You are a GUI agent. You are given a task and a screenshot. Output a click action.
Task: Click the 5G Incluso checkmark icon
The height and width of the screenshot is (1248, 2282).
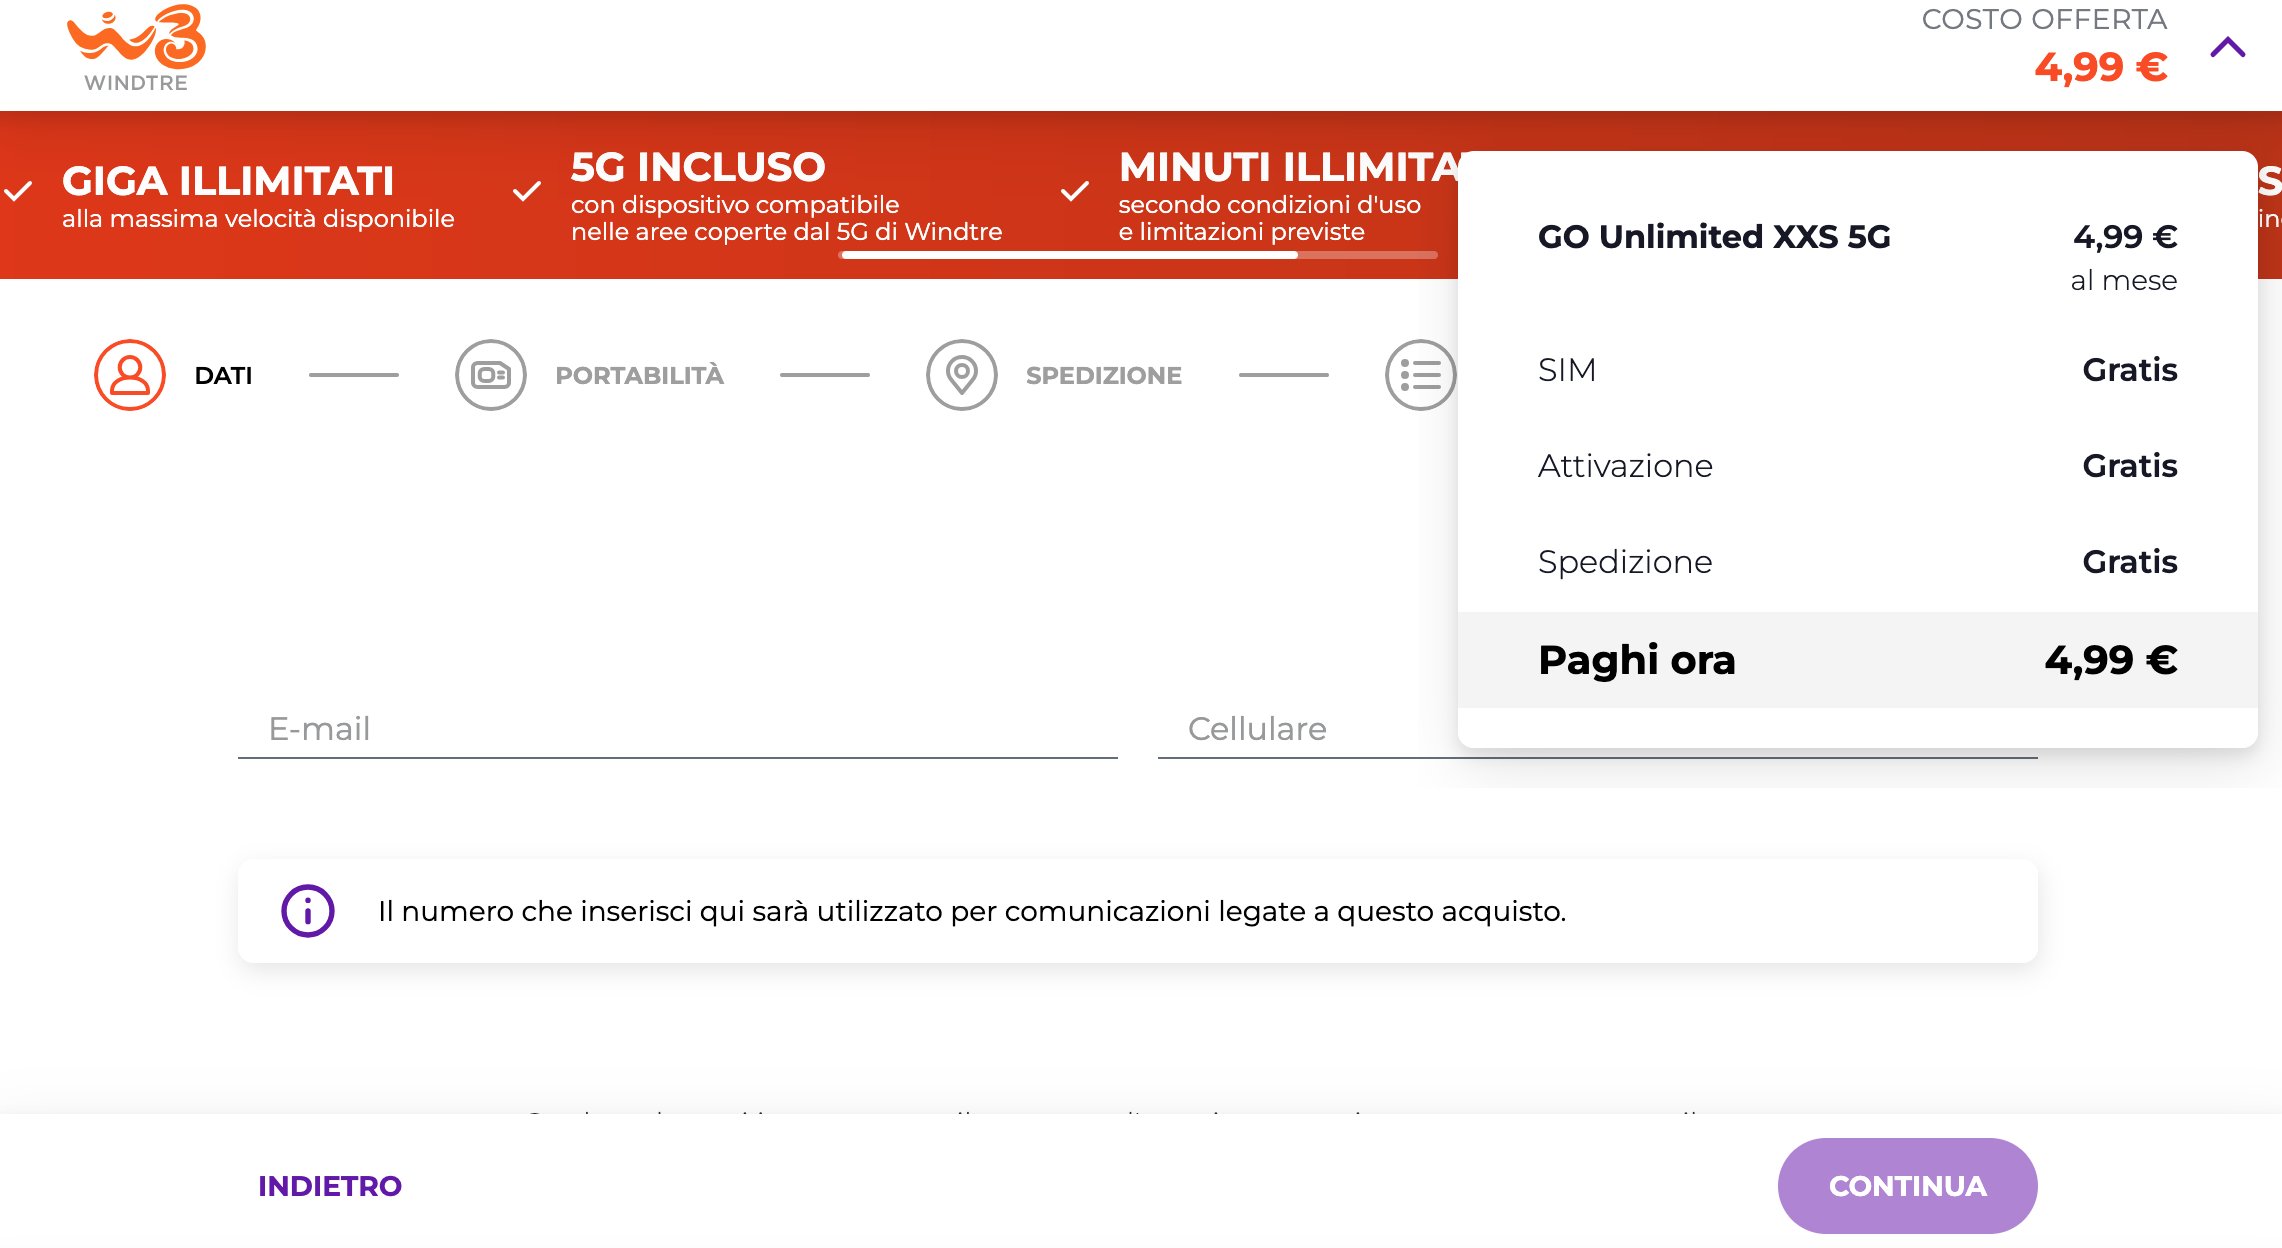tap(527, 191)
